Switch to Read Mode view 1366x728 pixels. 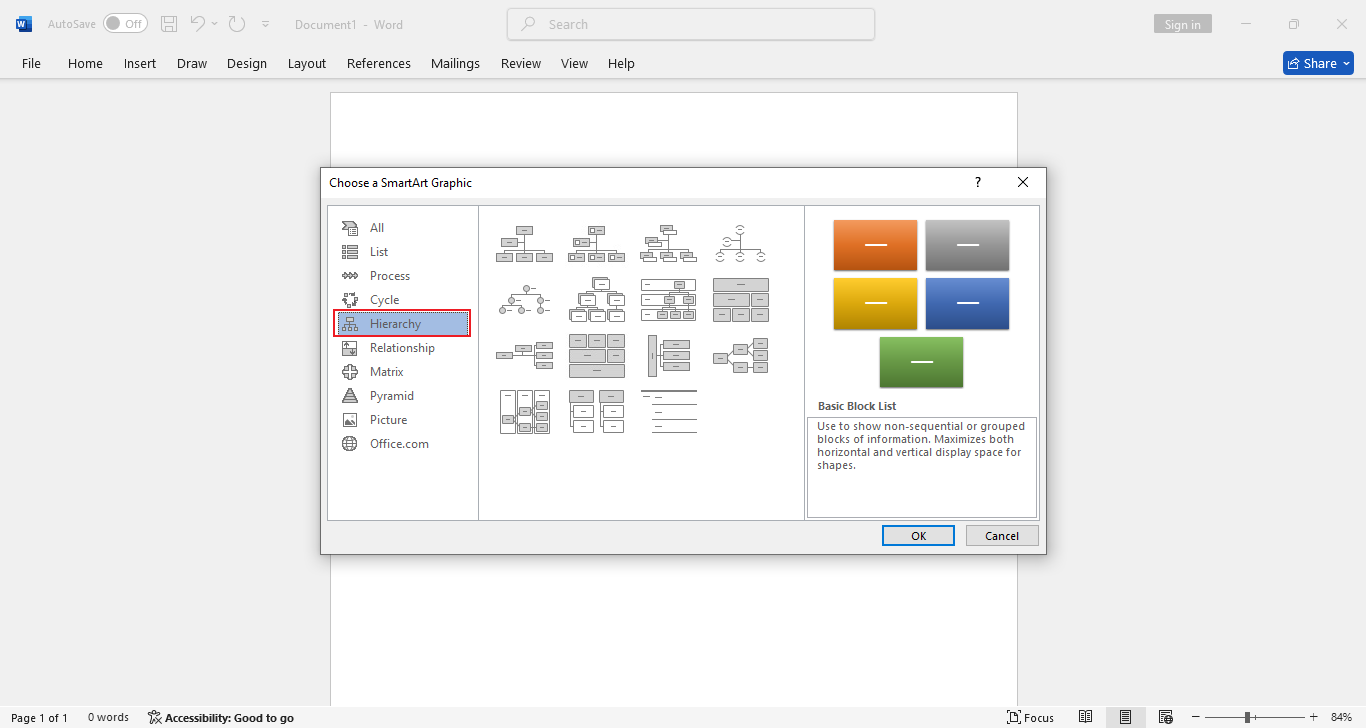click(1085, 717)
